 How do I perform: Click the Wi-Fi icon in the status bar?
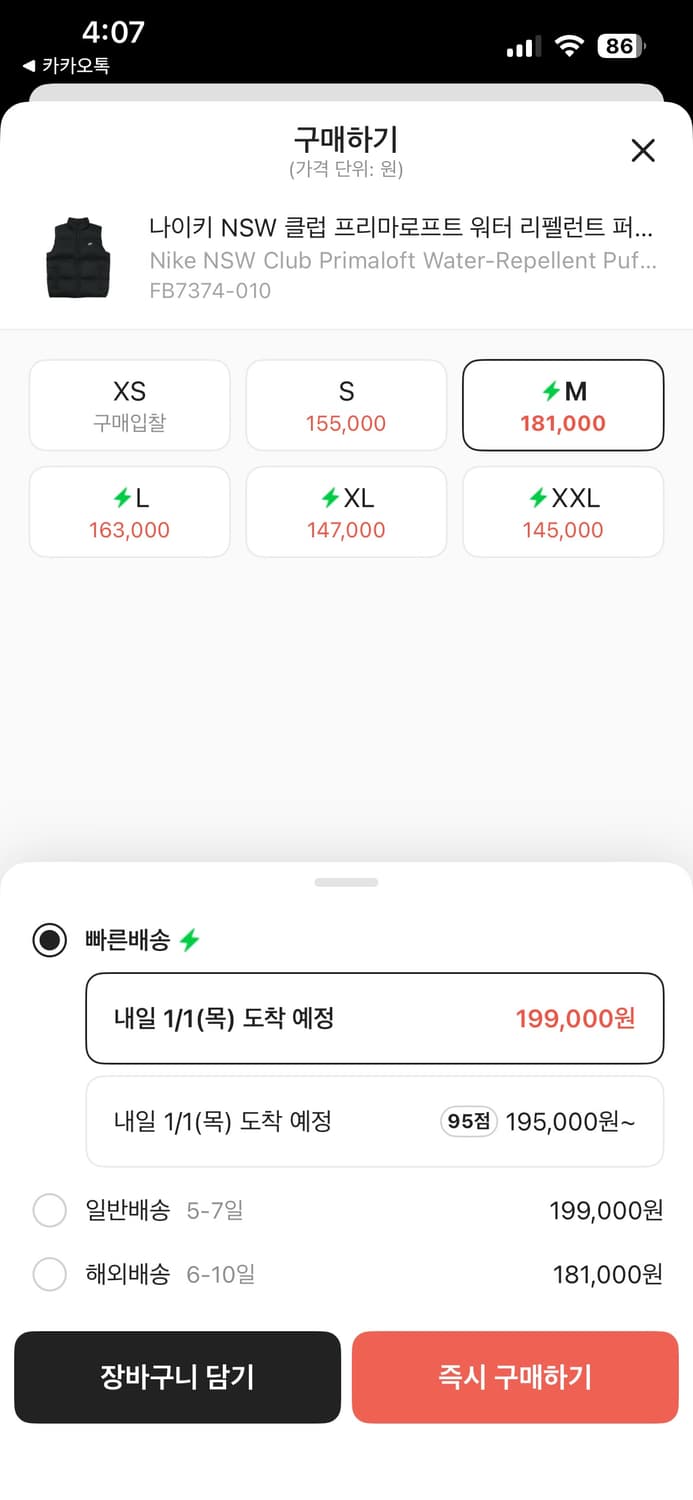tap(570, 44)
